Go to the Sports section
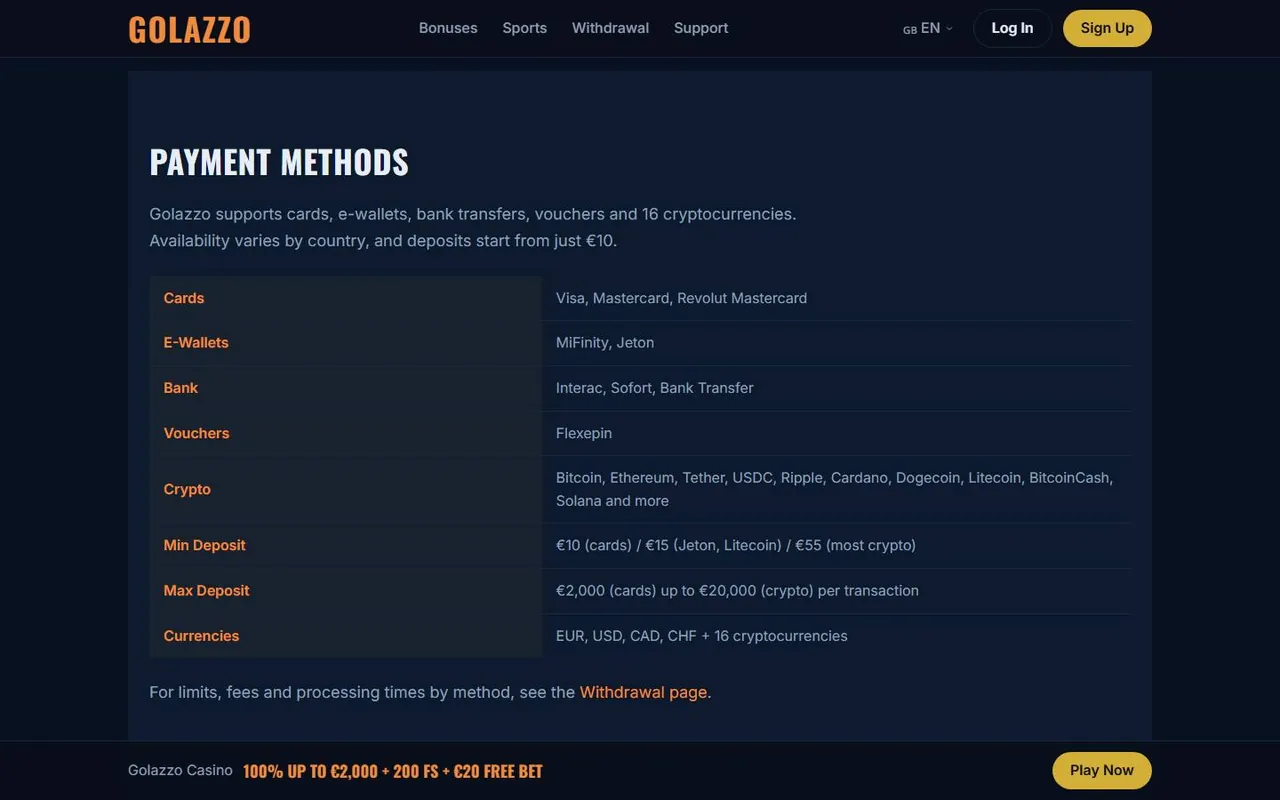This screenshot has width=1280, height=800. point(524,28)
